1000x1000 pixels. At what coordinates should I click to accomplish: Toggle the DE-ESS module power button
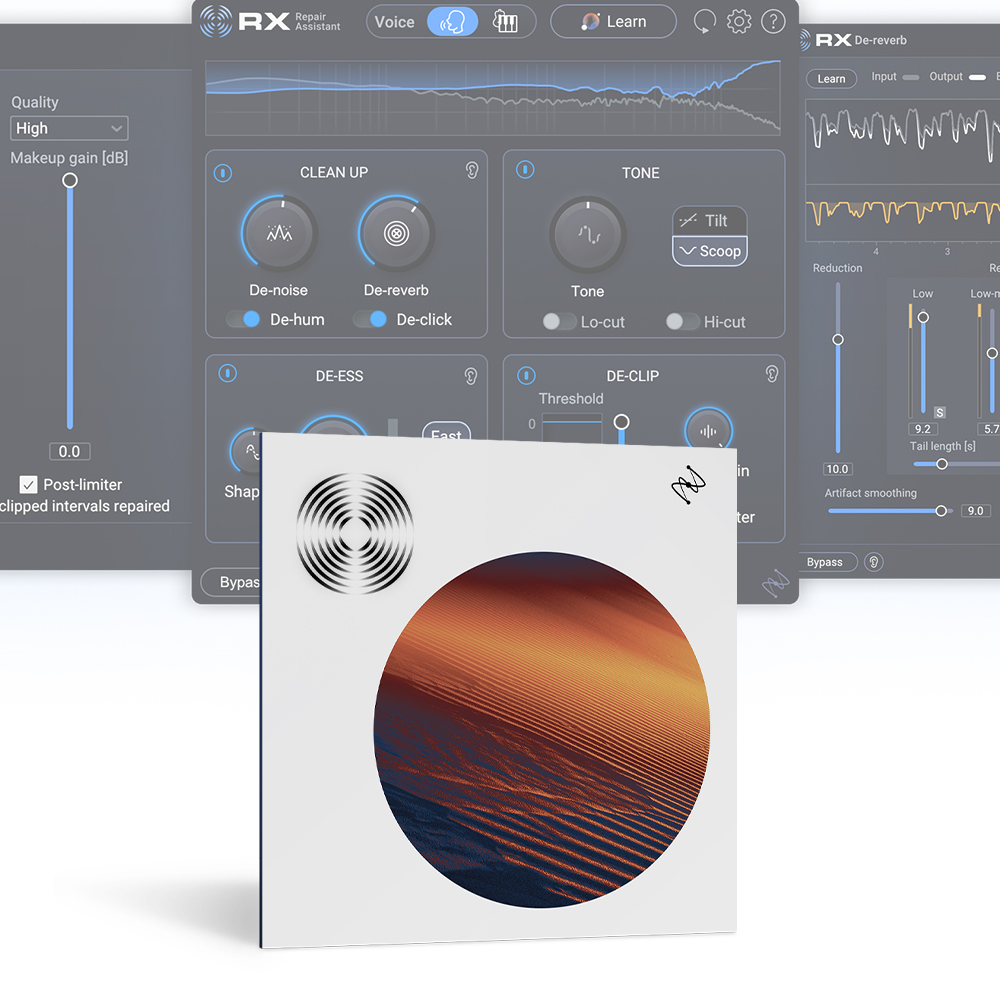tap(228, 373)
